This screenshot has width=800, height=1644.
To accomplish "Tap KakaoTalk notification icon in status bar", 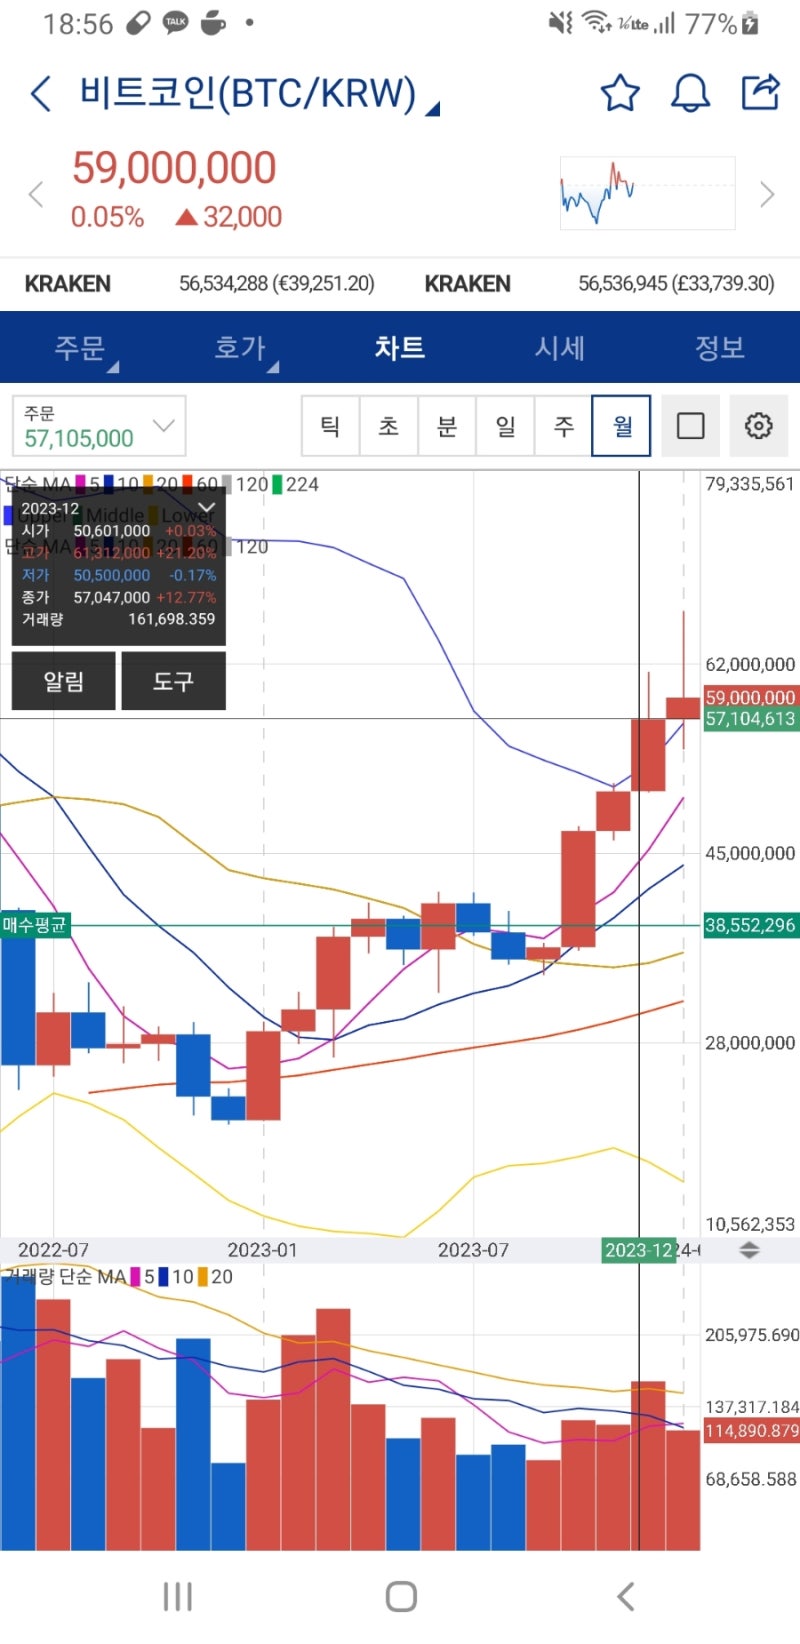I will 175,22.
